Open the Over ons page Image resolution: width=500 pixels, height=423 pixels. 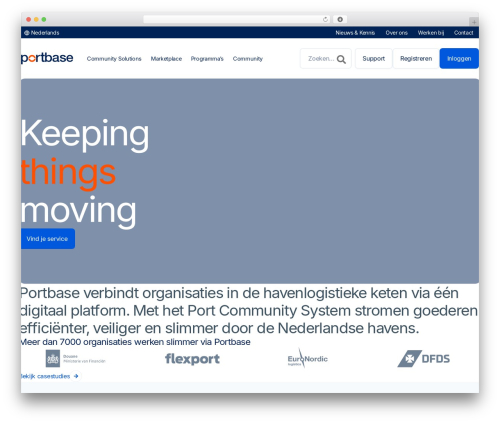pyautogui.click(x=396, y=33)
